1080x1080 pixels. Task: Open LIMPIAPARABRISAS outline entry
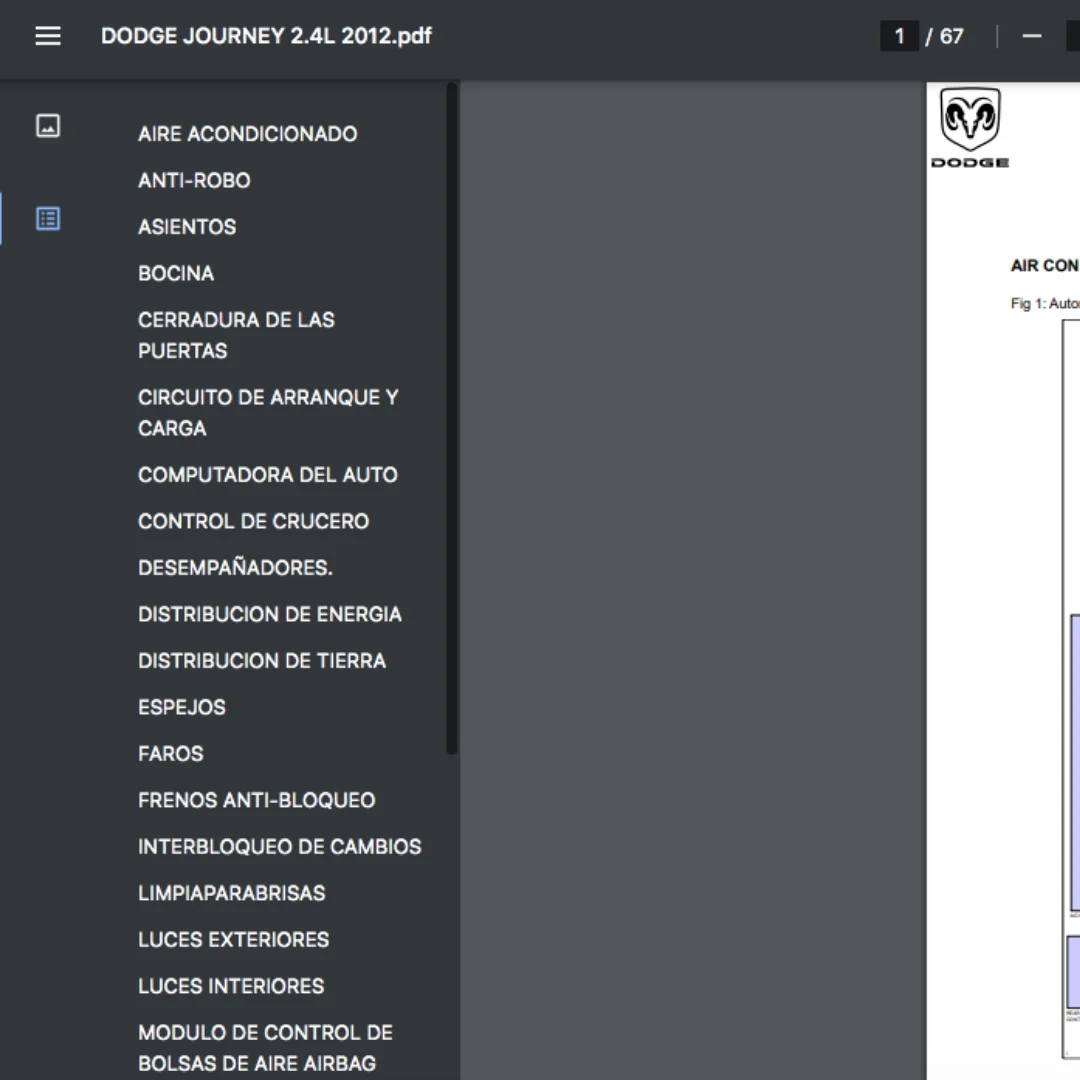click(231, 893)
